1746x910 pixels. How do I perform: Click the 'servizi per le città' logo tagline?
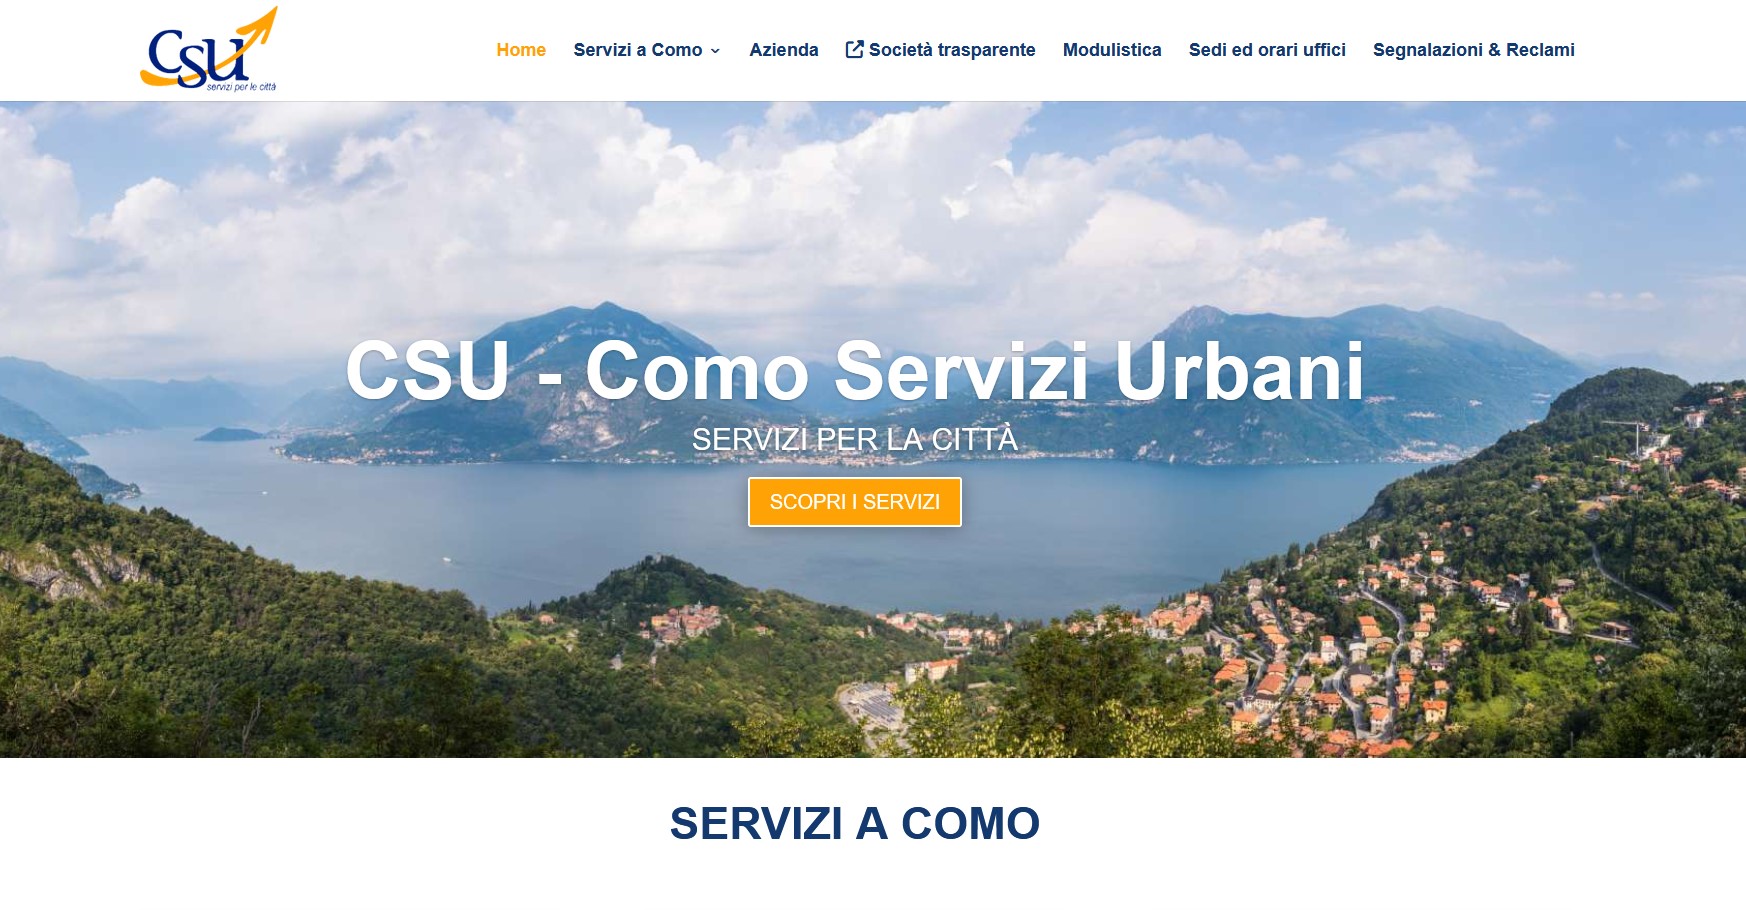click(x=241, y=87)
